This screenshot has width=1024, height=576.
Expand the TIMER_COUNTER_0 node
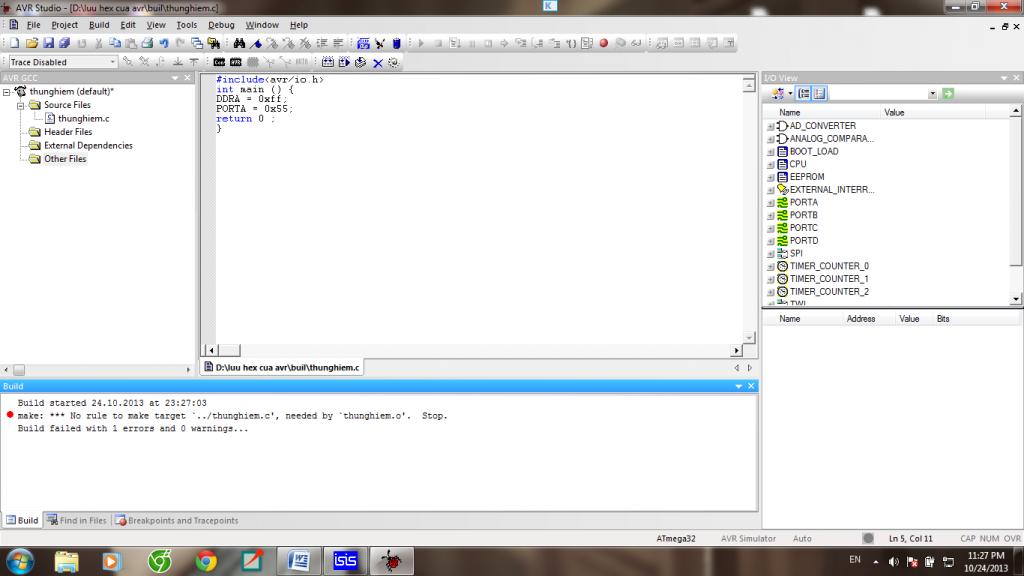[770, 266]
